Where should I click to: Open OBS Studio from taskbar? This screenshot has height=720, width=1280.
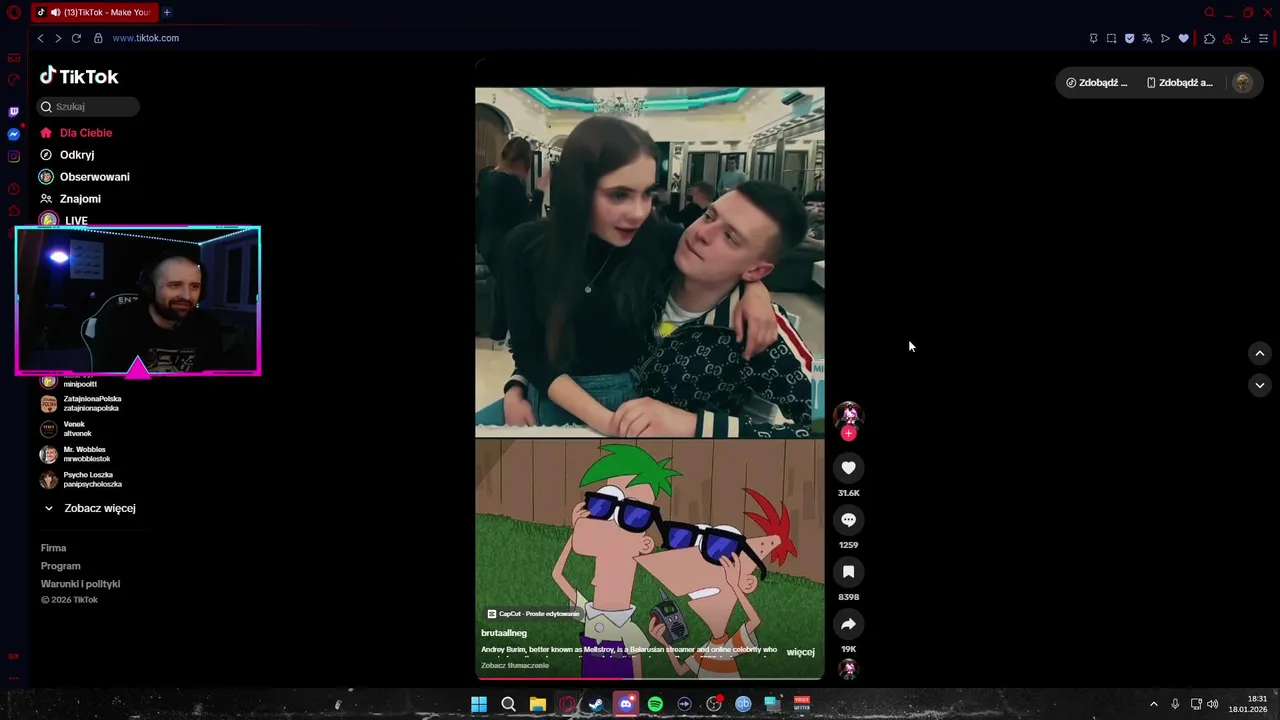point(713,704)
